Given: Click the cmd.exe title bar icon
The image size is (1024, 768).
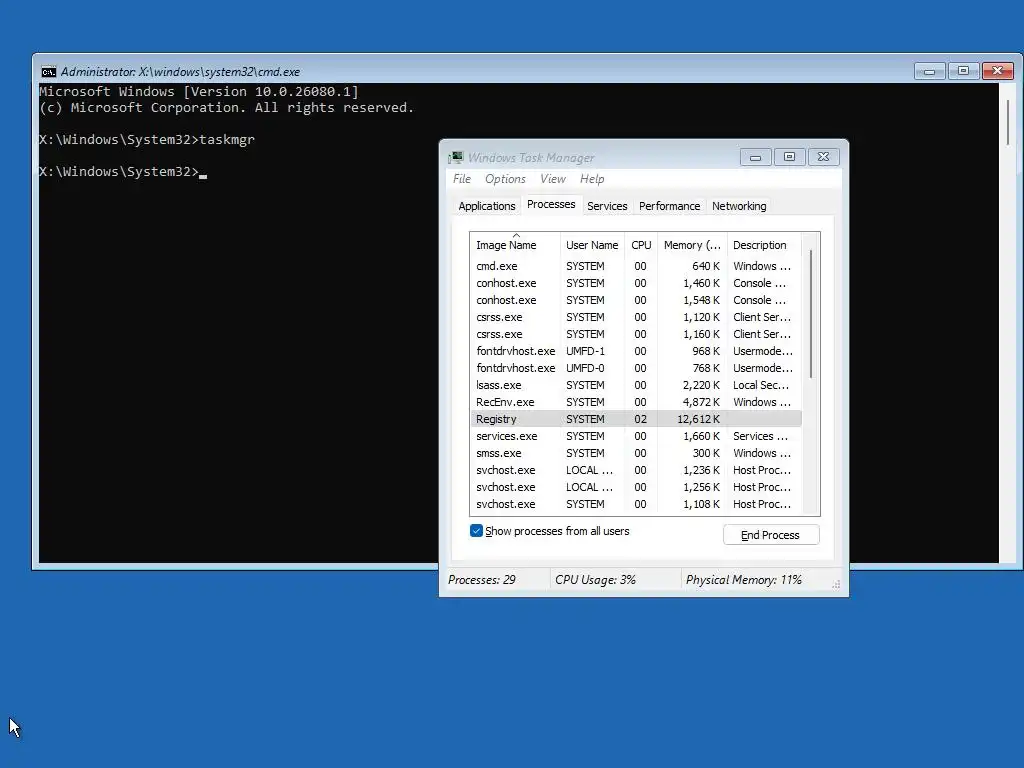Looking at the screenshot, I should tap(48, 72).
